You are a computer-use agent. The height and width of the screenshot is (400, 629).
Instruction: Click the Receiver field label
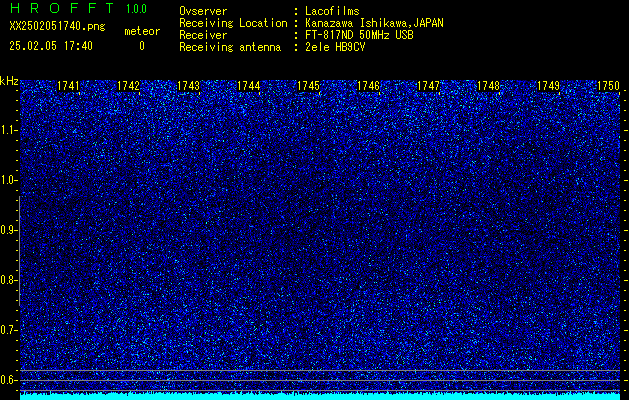[203, 35]
